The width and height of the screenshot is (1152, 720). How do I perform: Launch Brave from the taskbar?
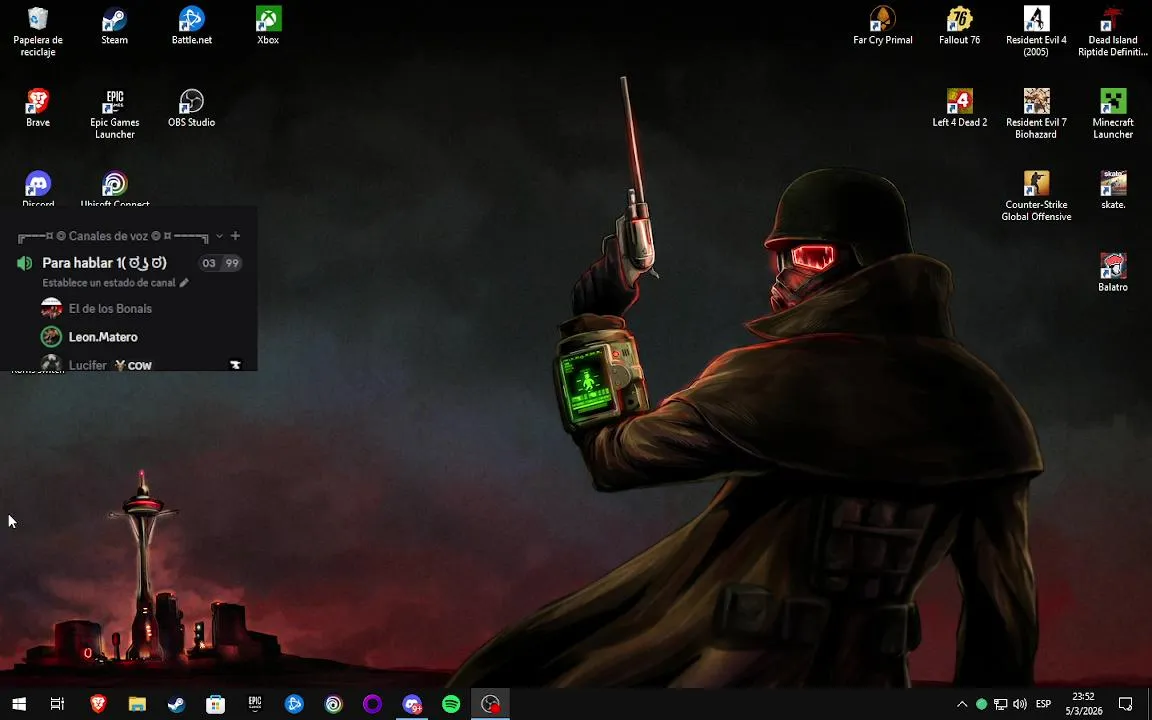pyautogui.click(x=98, y=704)
